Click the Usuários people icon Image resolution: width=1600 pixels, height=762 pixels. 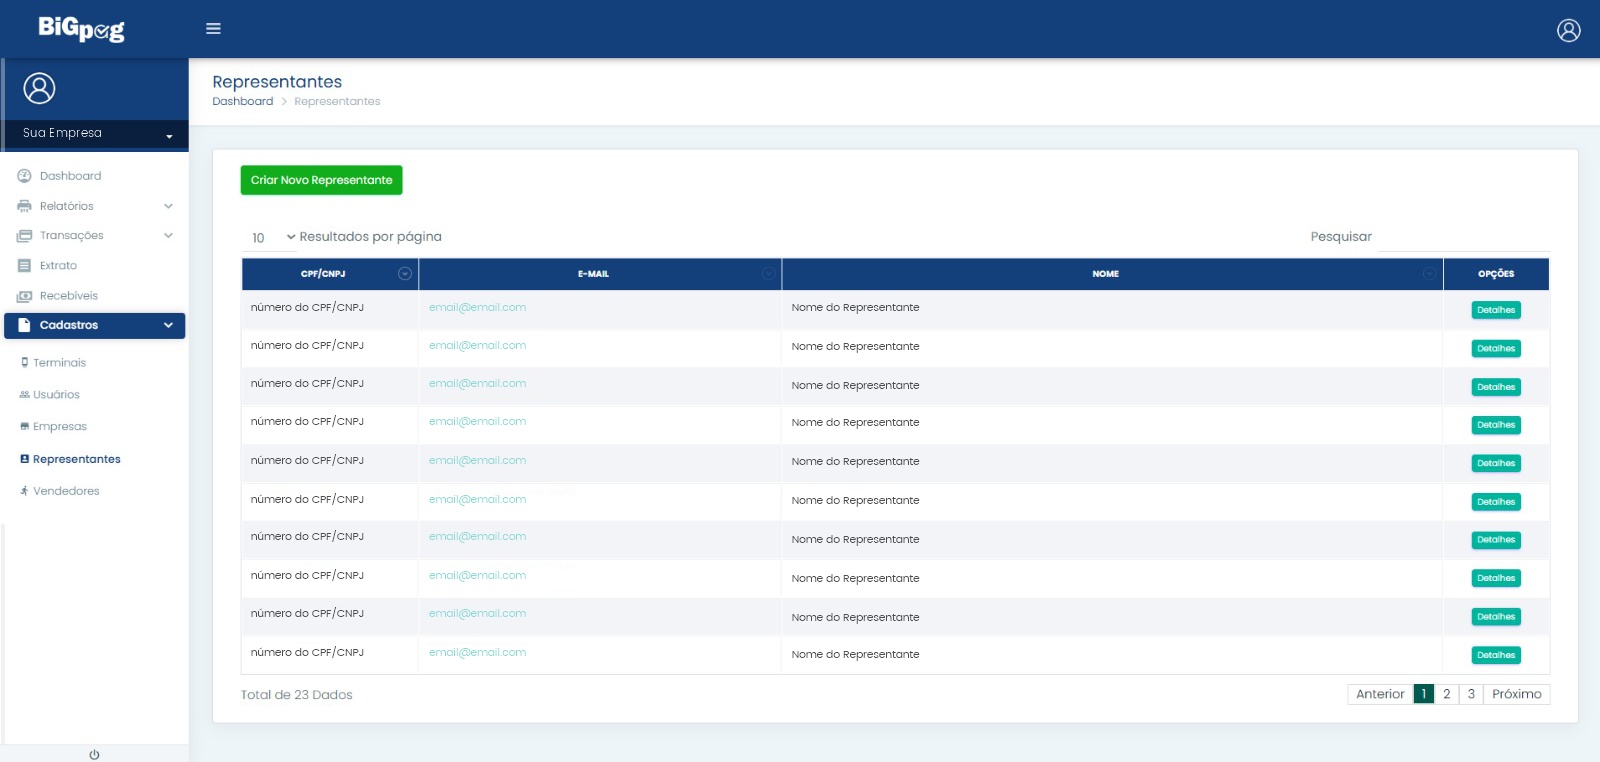click(24, 395)
